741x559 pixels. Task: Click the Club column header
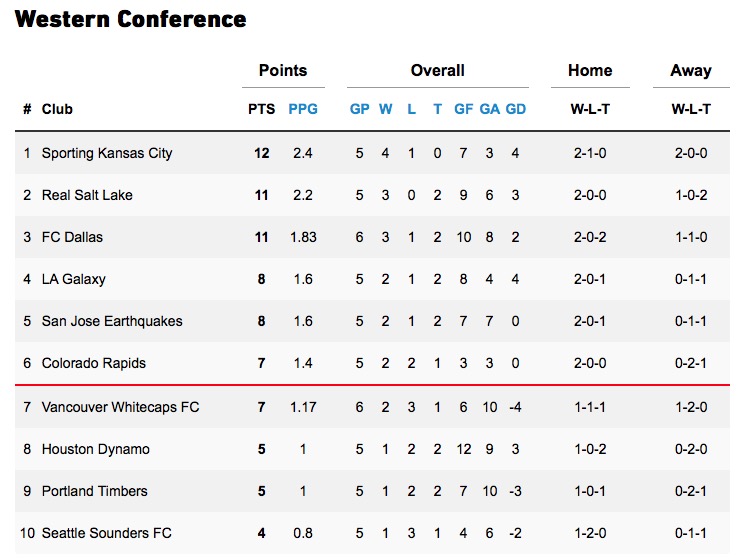click(x=57, y=109)
